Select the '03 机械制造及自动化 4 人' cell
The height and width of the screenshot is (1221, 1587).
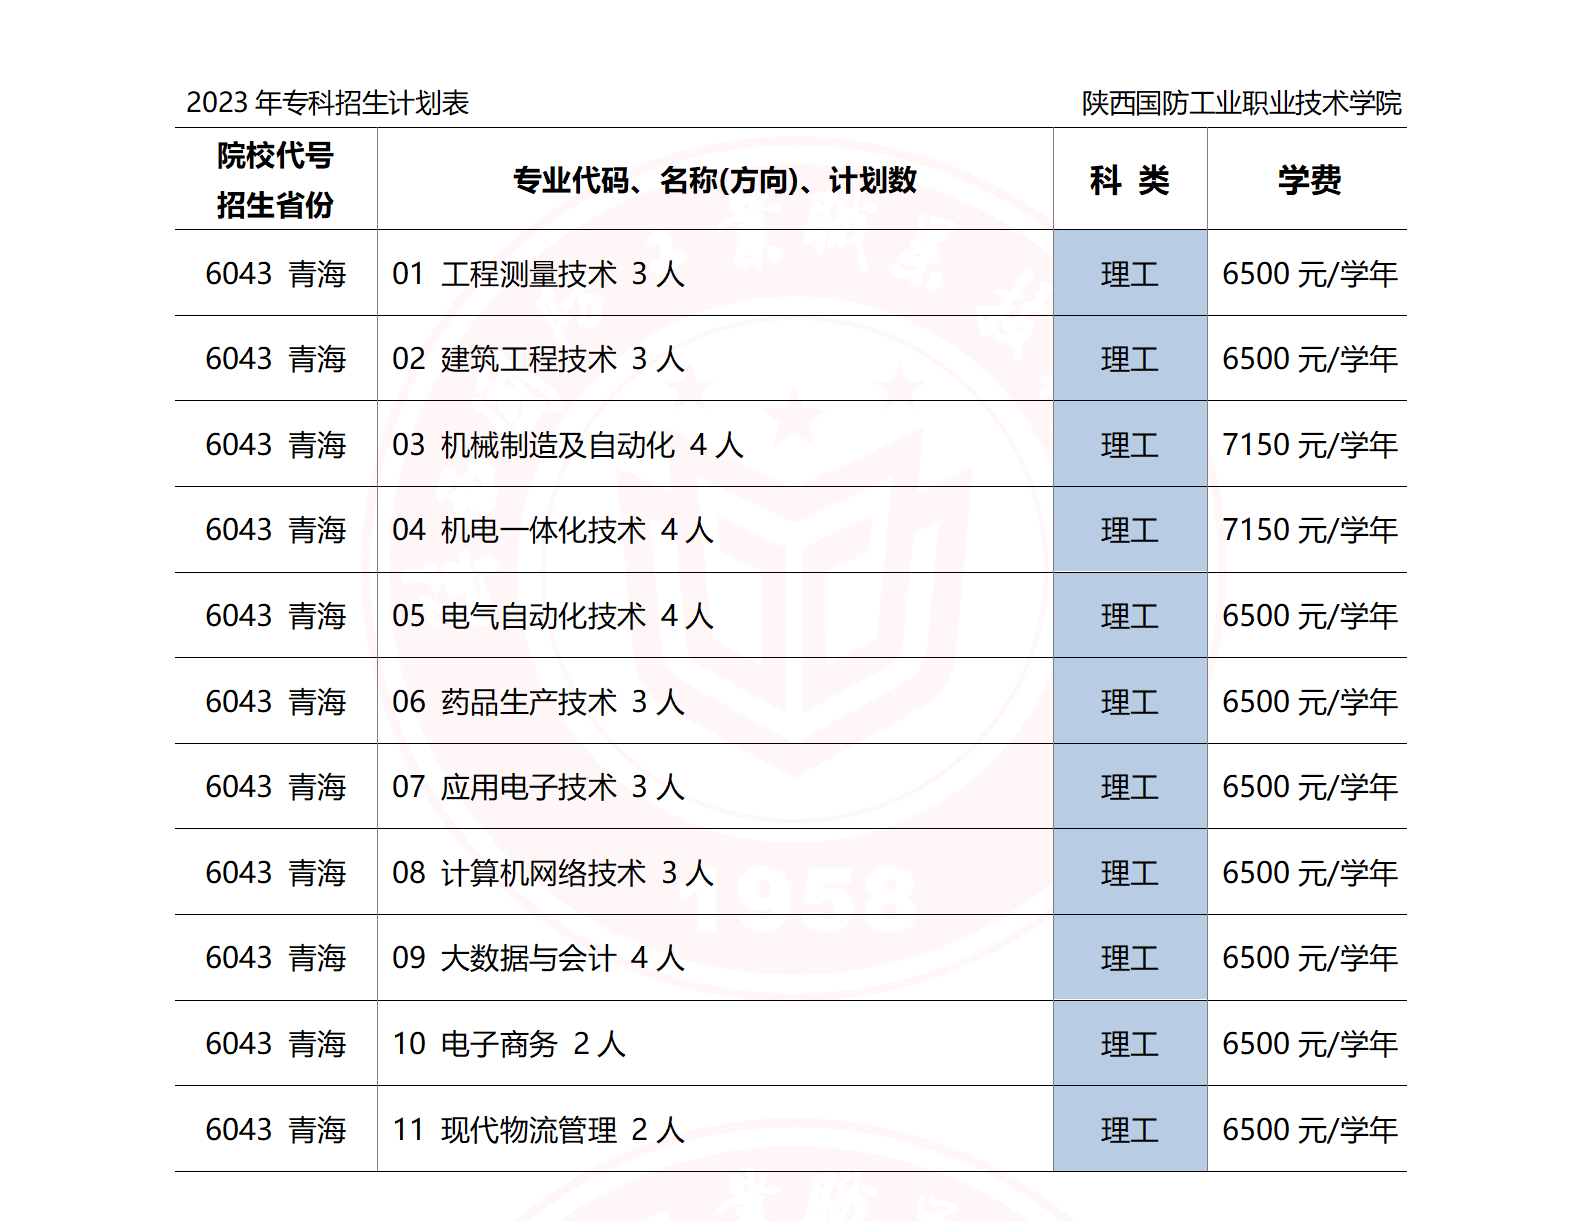click(x=567, y=444)
